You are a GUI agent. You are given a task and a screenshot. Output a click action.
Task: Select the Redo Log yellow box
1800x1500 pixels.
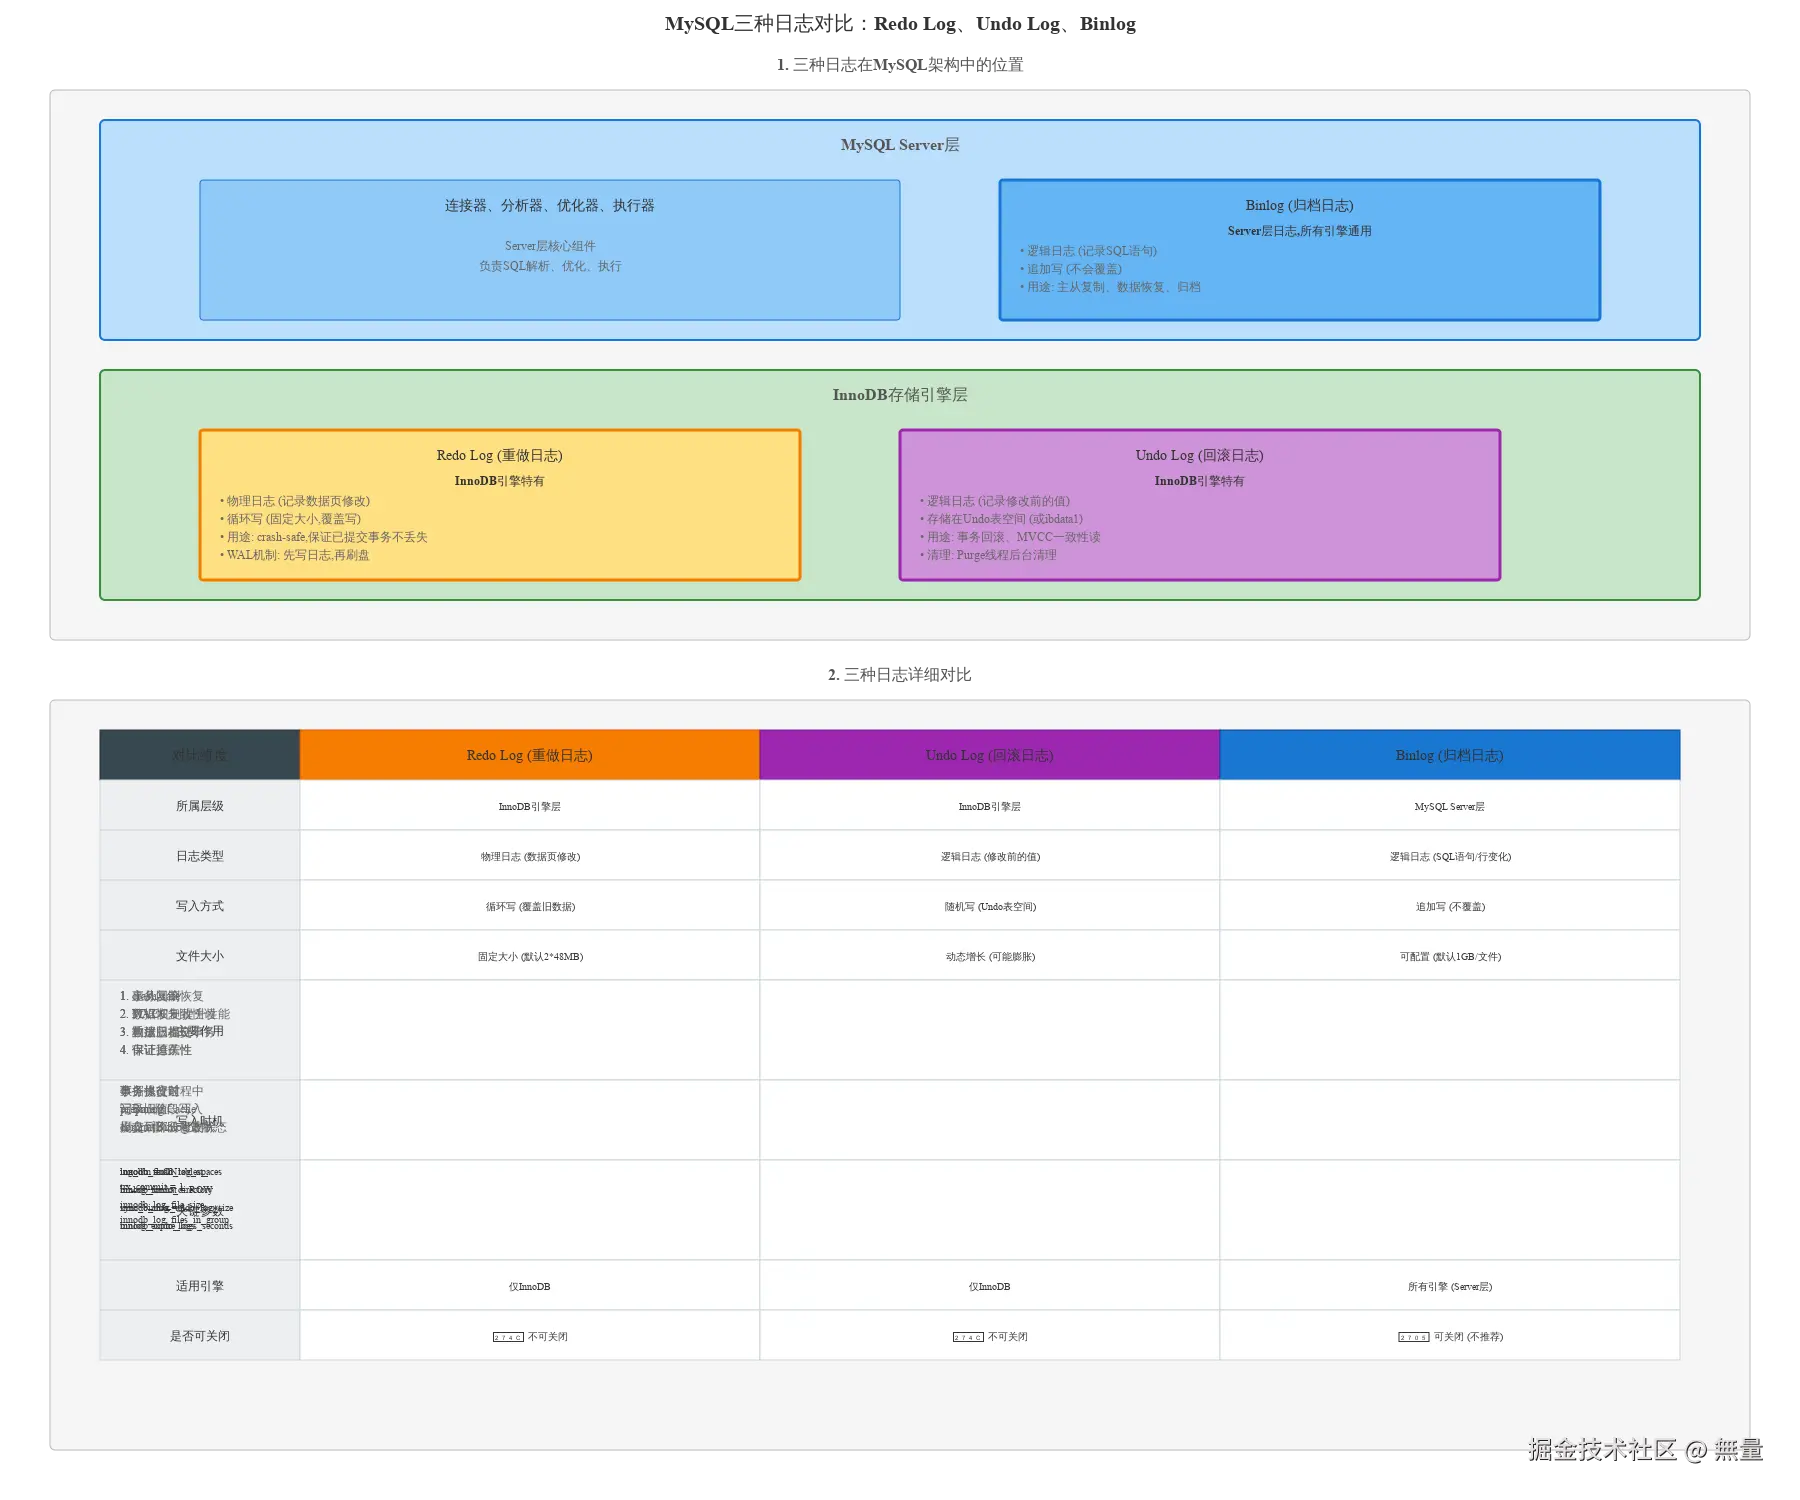[x=500, y=505]
